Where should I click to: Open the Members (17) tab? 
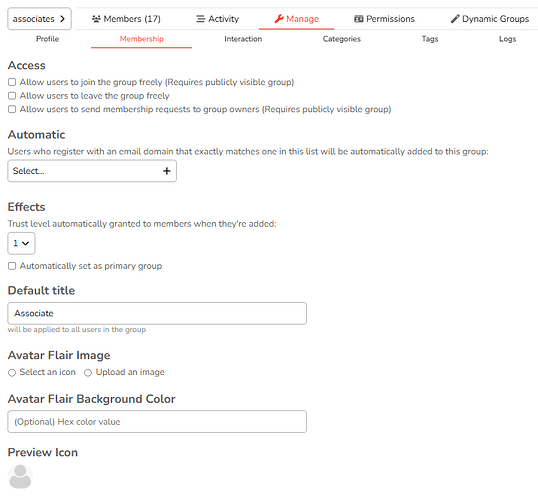point(126,19)
